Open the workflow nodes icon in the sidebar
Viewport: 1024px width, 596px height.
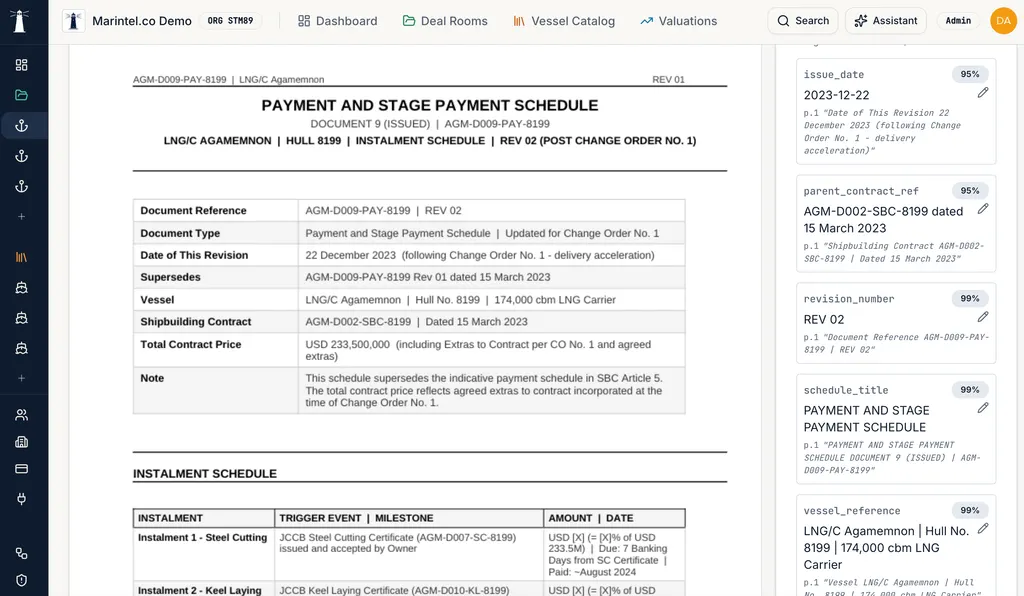tap(22, 553)
